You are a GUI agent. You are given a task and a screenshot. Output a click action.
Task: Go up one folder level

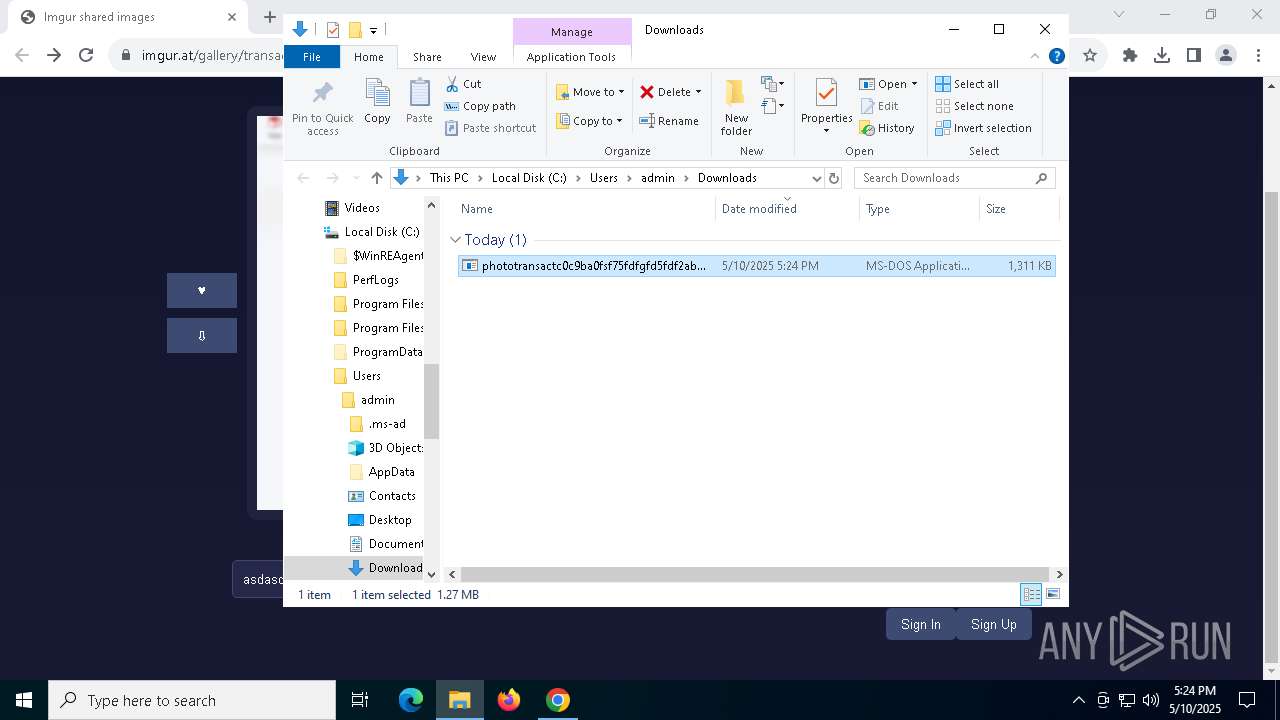(x=376, y=178)
